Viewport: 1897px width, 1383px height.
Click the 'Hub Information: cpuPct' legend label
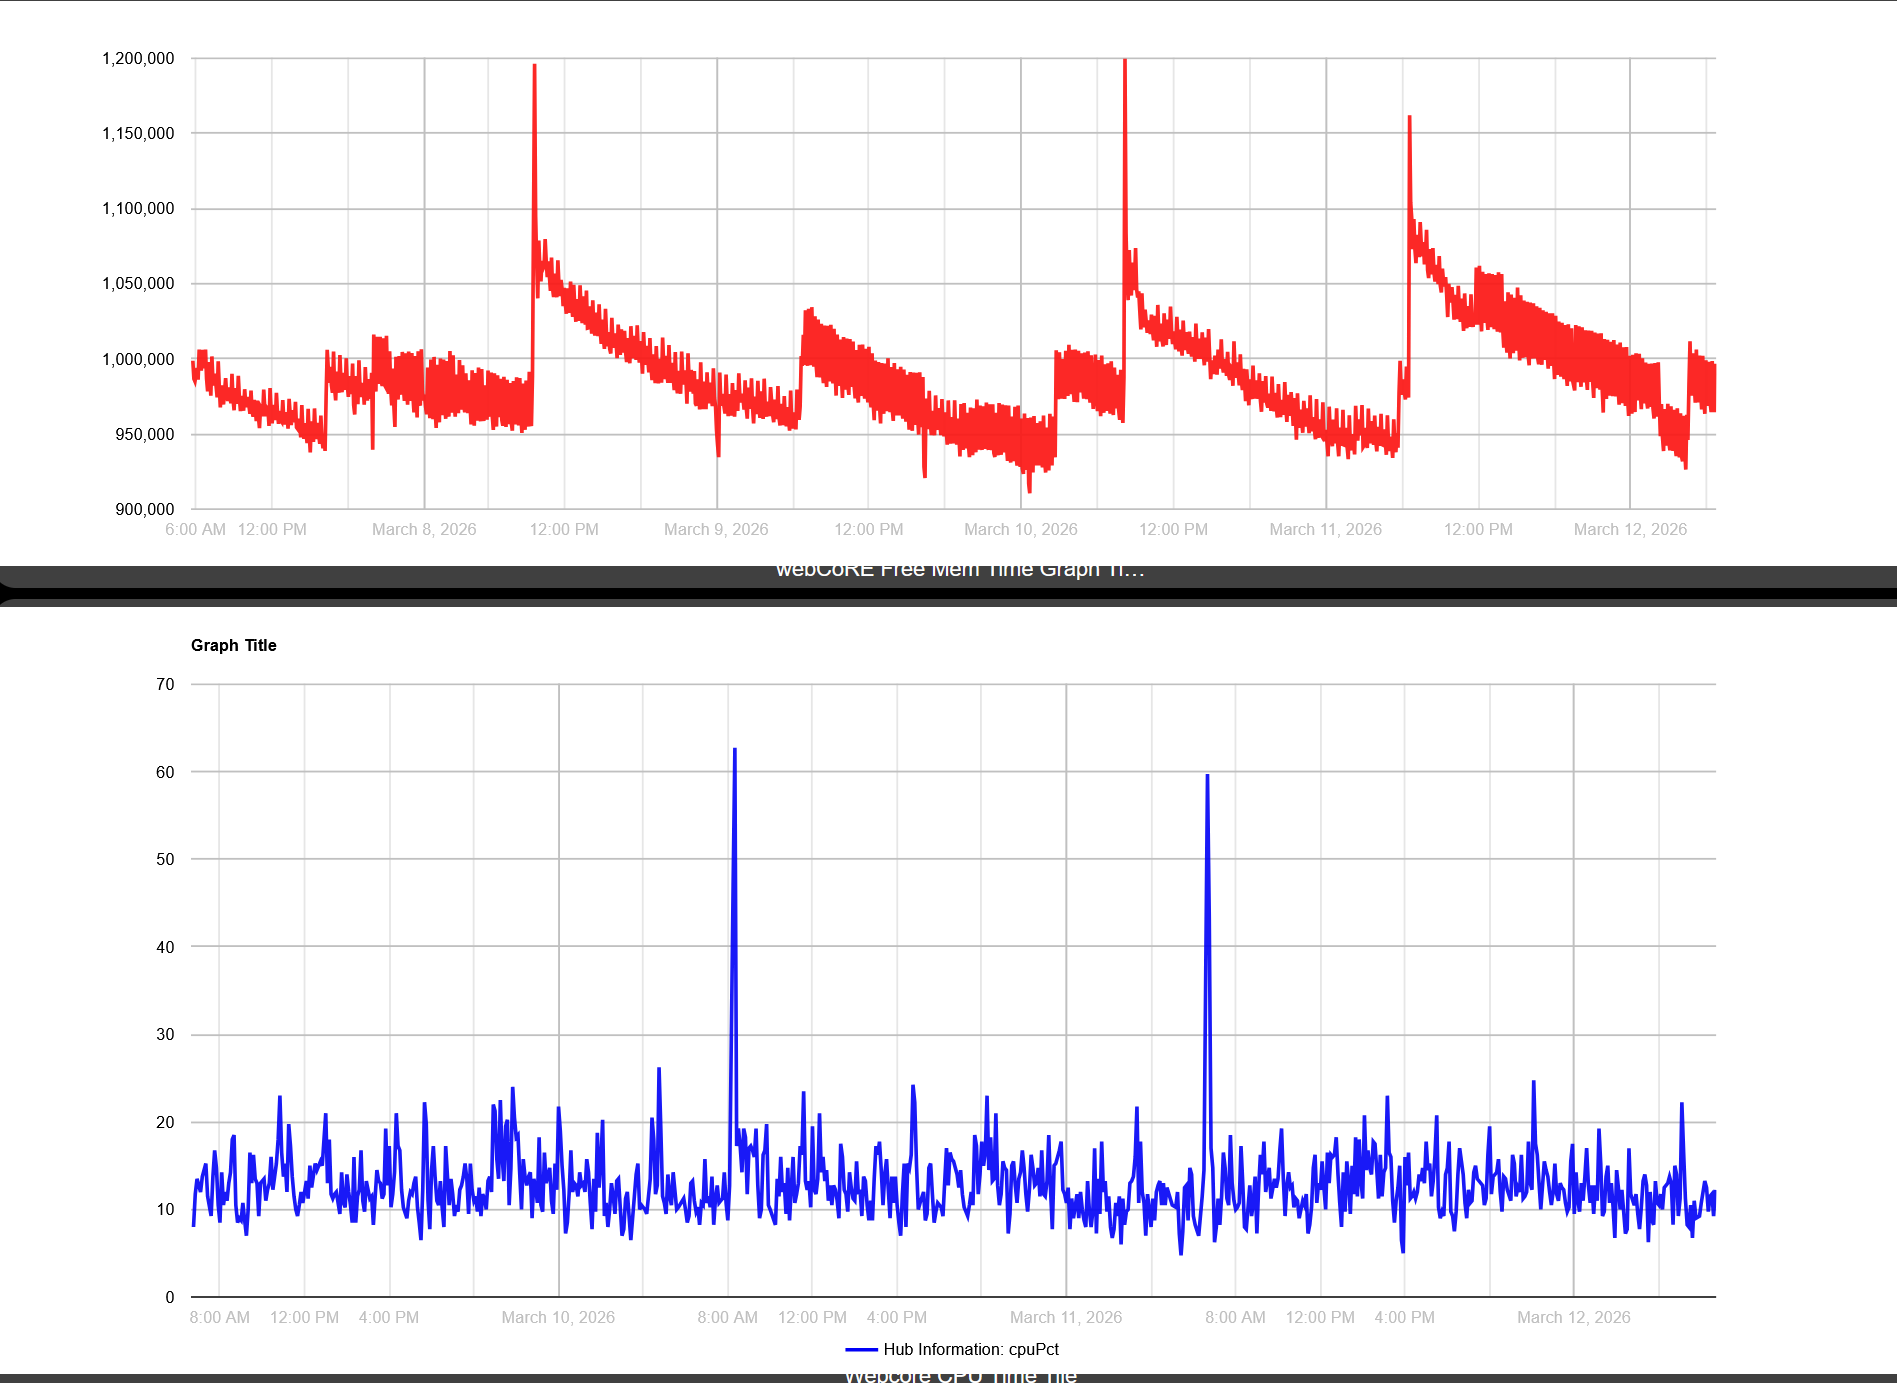pyautogui.click(x=970, y=1349)
